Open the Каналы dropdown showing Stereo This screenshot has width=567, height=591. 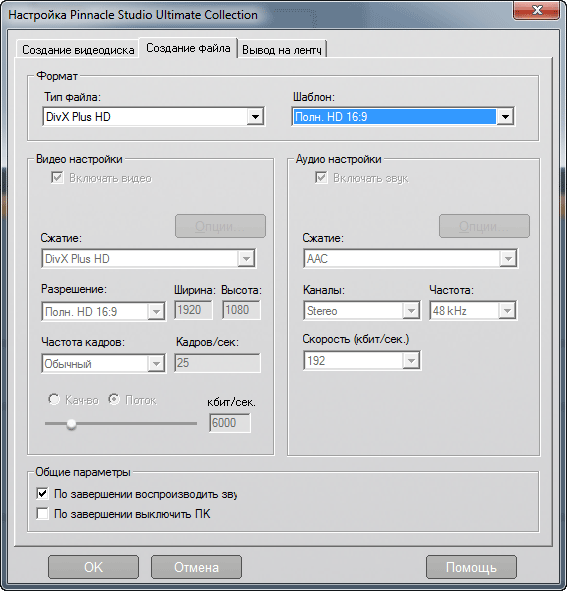point(362,311)
